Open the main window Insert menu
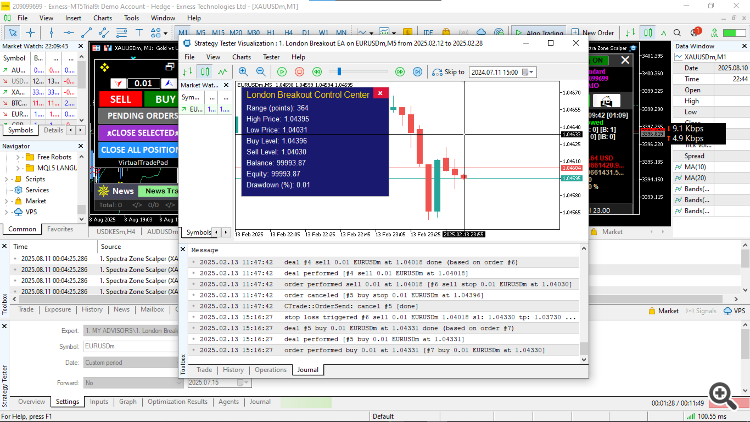The height and width of the screenshot is (422, 750). [x=73, y=18]
